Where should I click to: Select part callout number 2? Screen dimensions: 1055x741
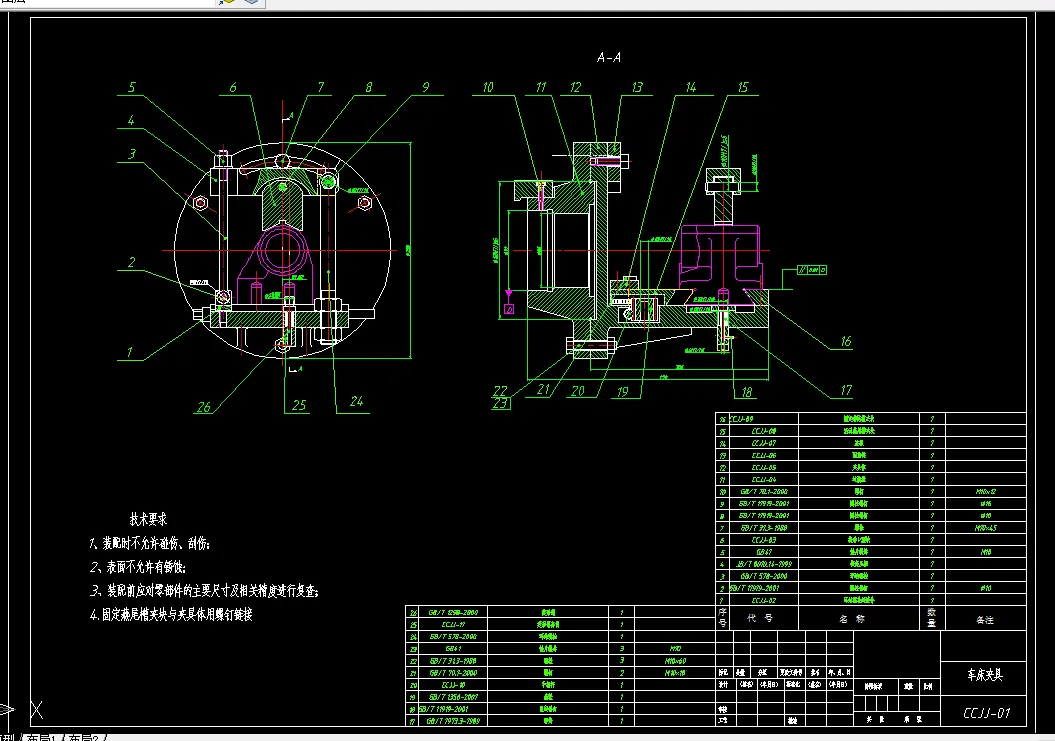point(132,262)
